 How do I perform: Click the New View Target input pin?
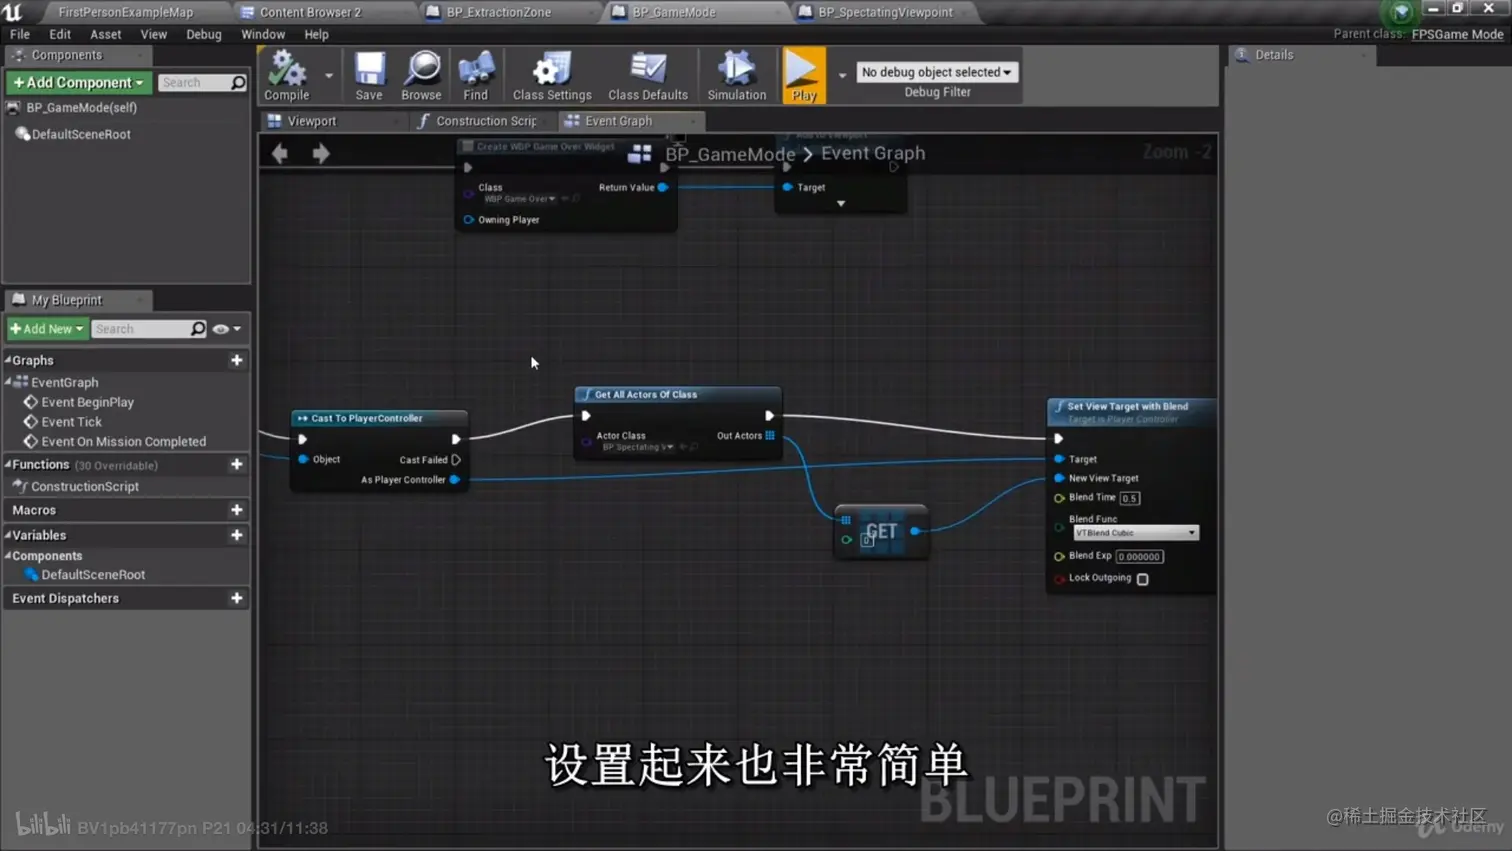pyautogui.click(x=1059, y=478)
